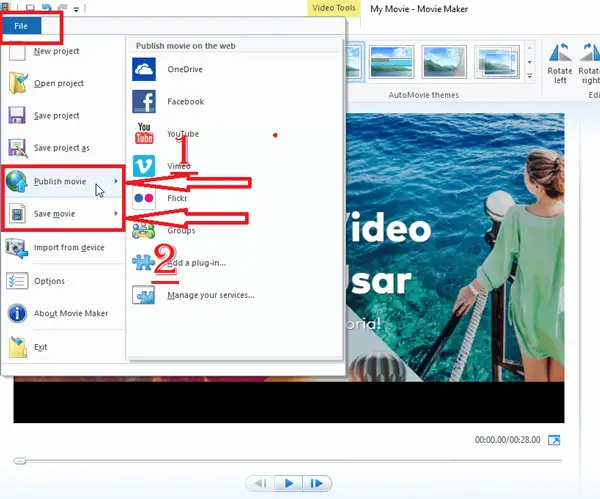
Task: Click the Rotate right icon
Action: 590,53
